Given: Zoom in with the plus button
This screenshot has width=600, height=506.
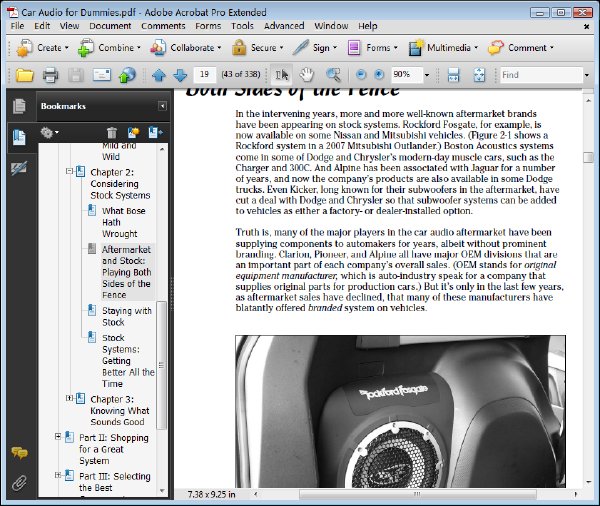Looking at the screenshot, I should click(378, 75).
